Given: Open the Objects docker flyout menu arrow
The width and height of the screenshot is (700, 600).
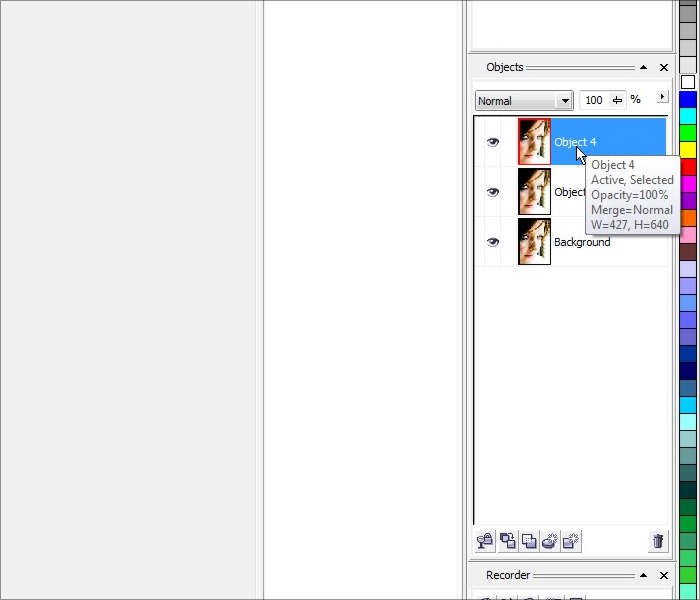Looking at the screenshot, I should (661, 97).
